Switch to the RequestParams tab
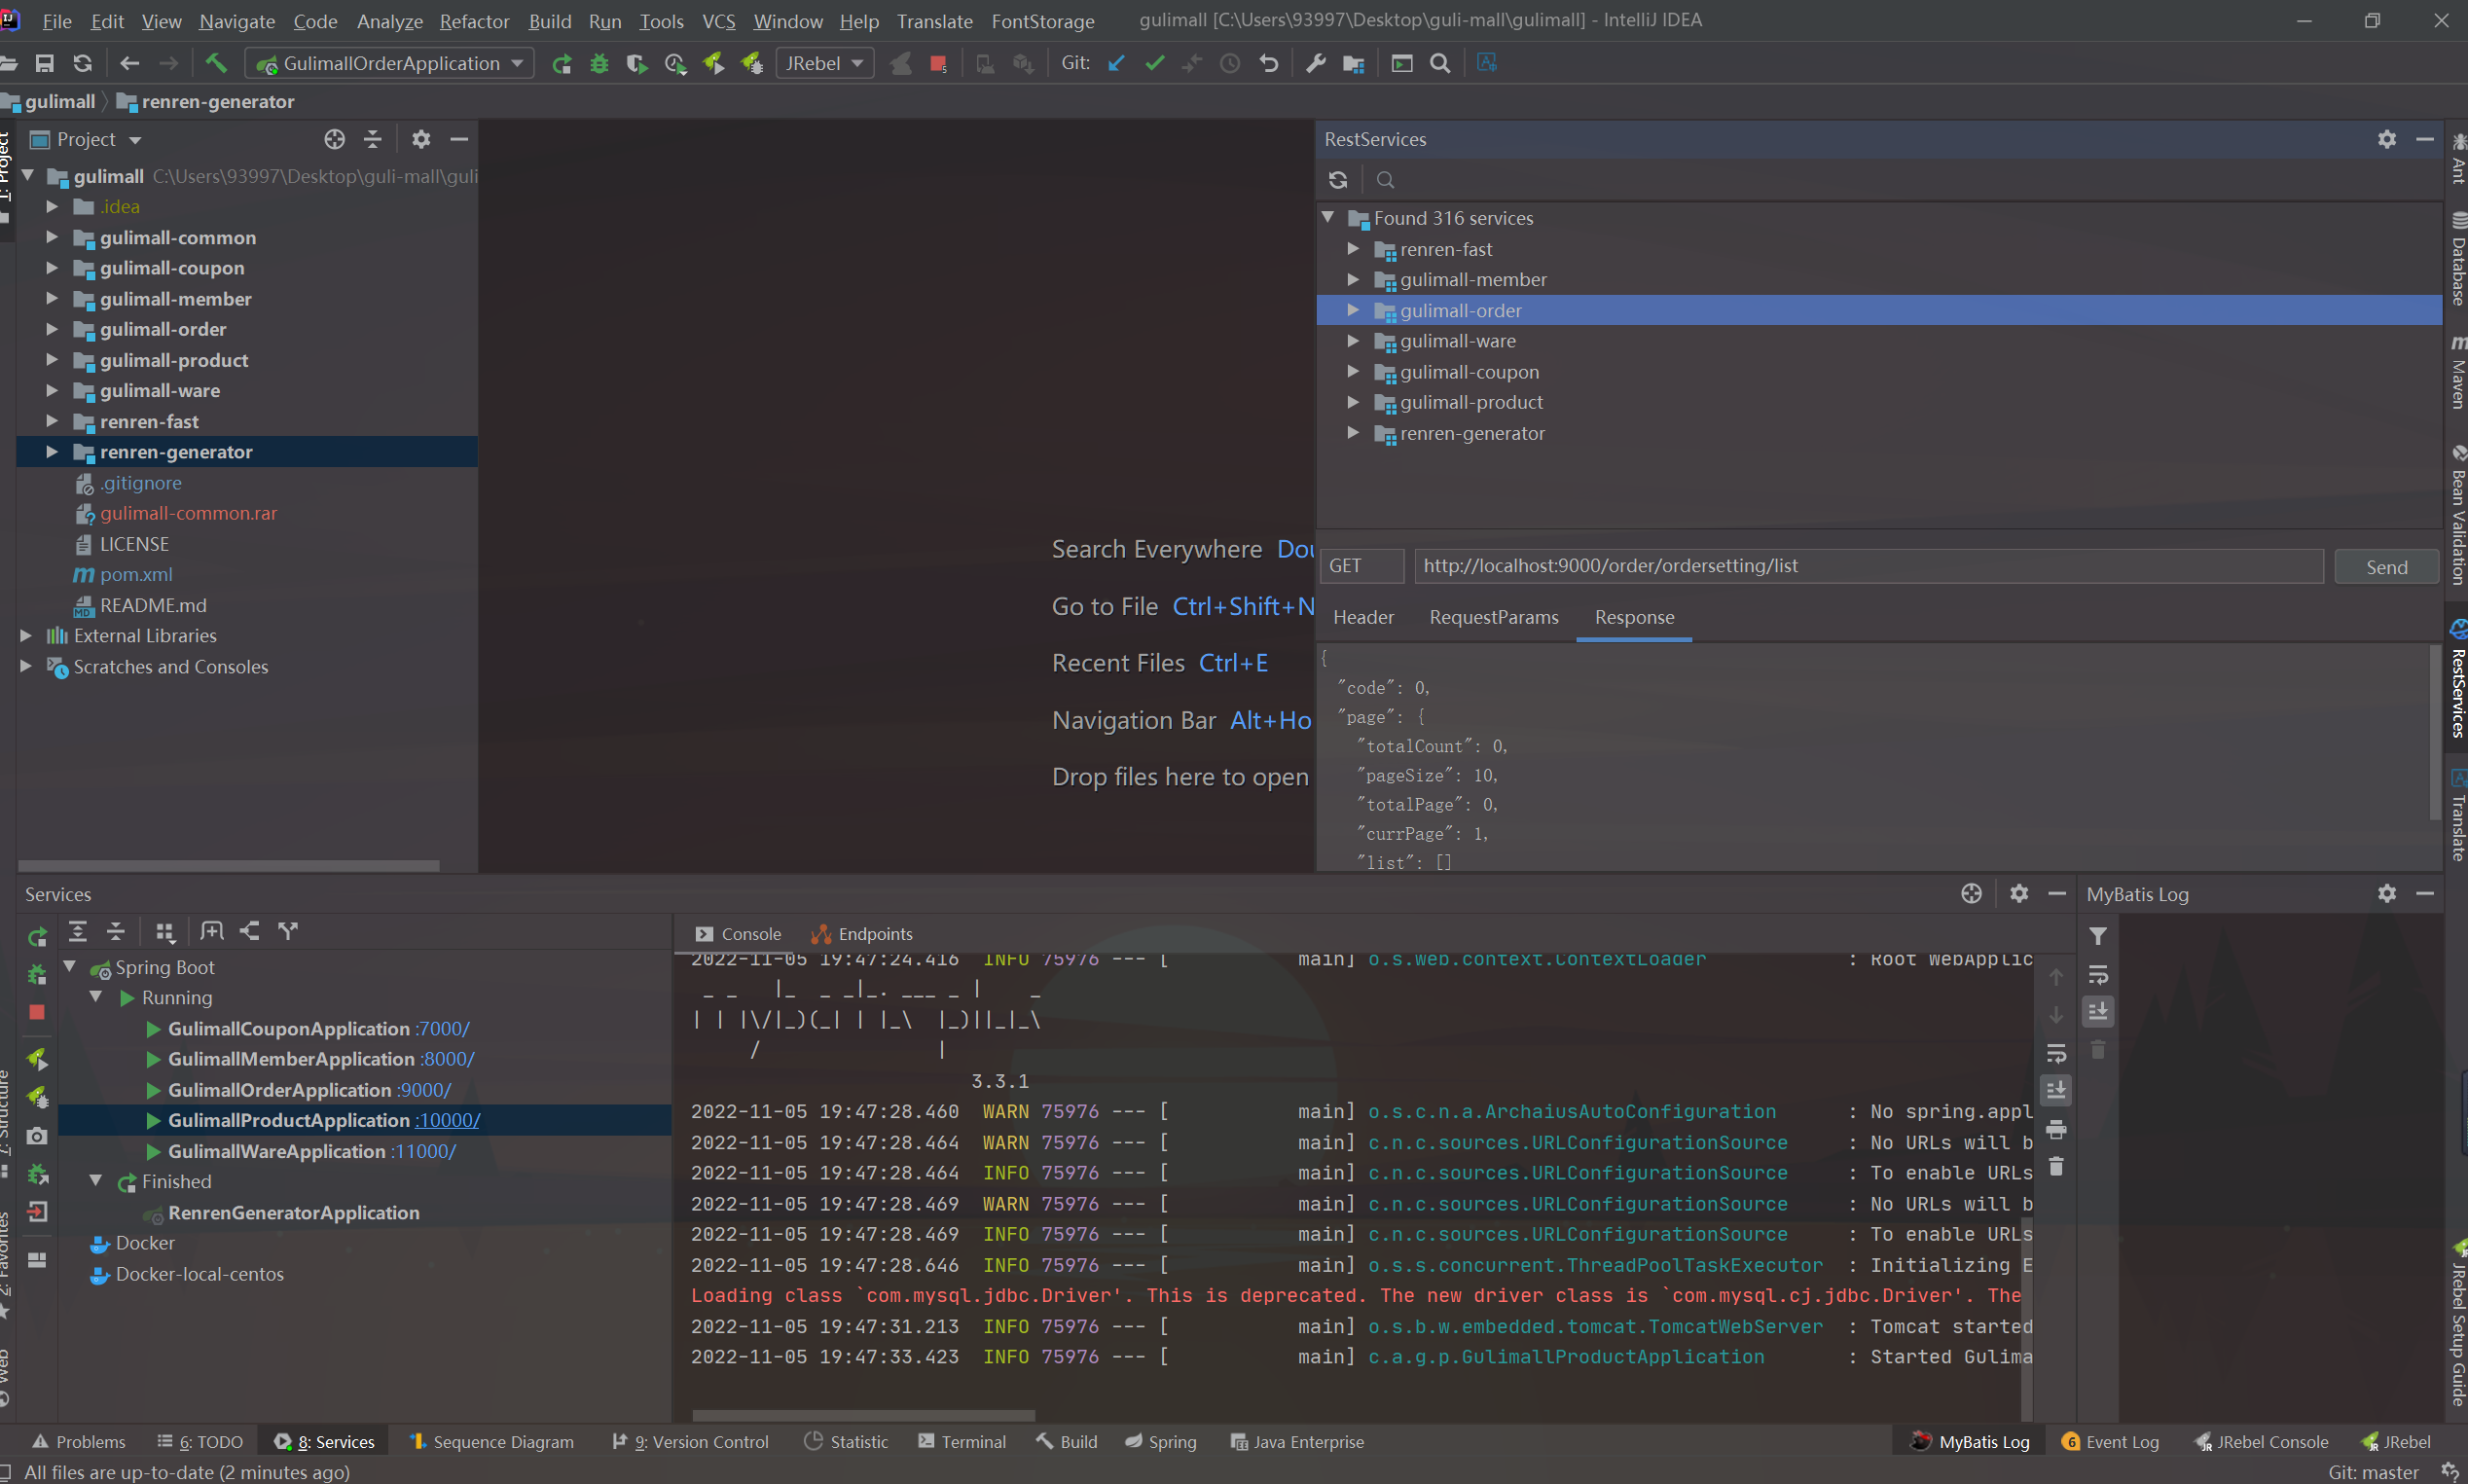 (x=1494, y=618)
